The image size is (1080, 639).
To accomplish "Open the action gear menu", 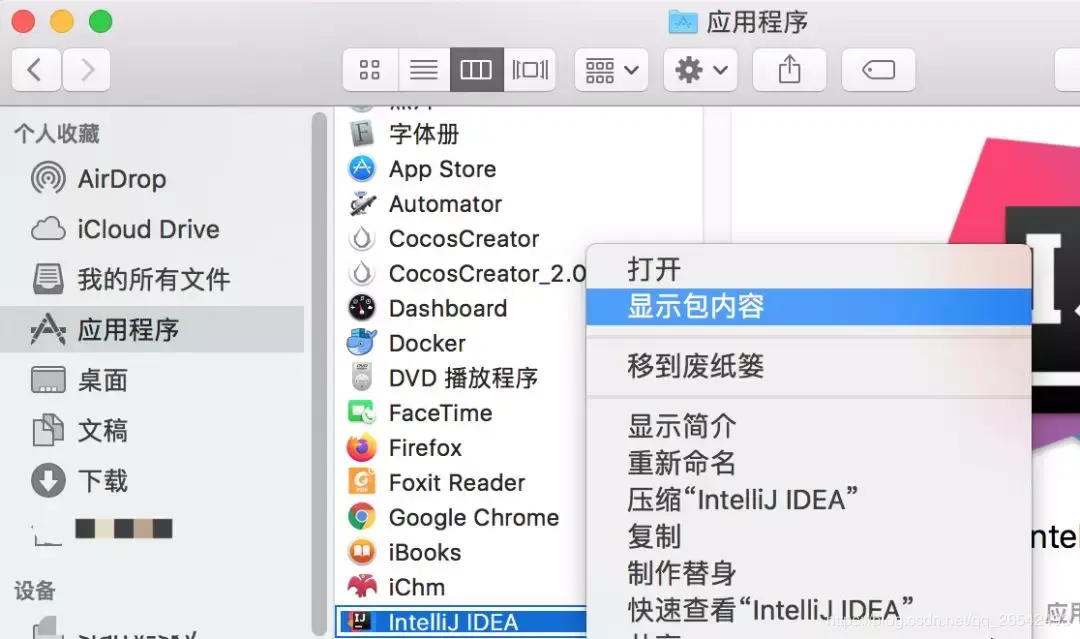I will pyautogui.click(x=700, y=69).
